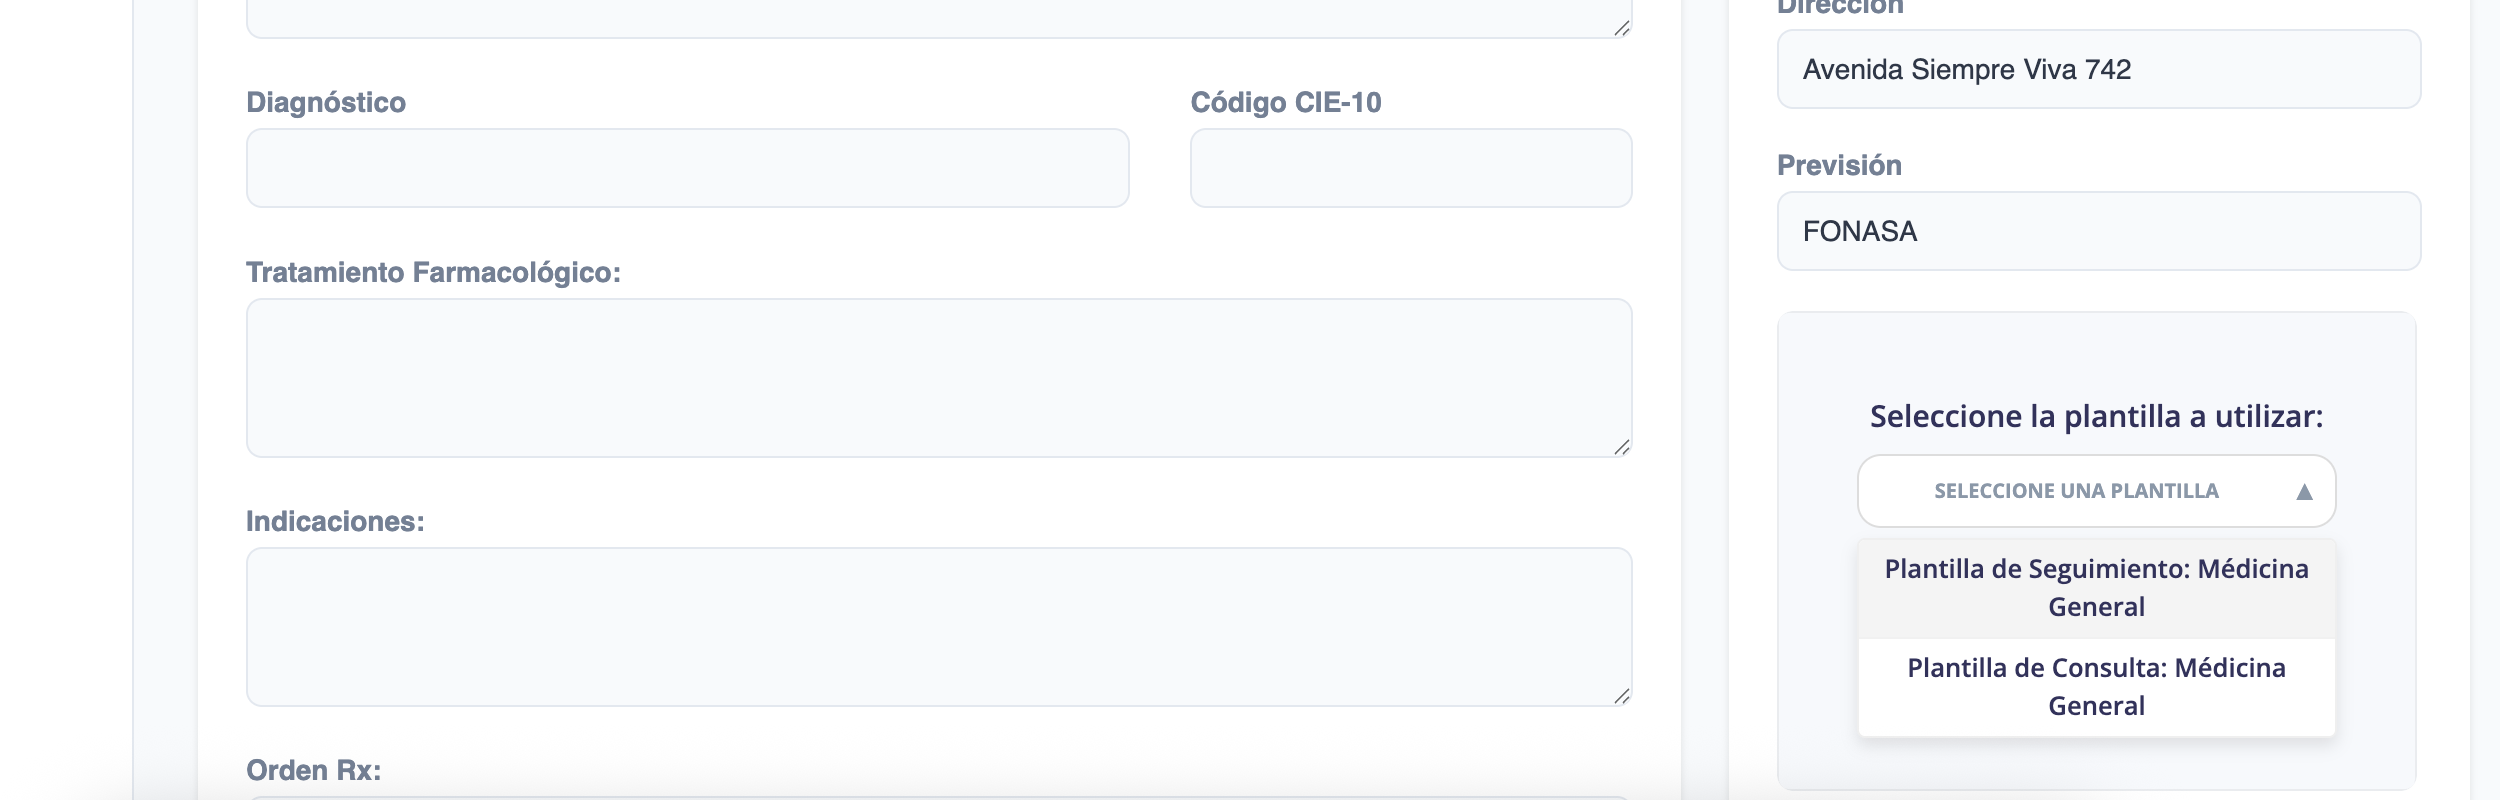Select the Avenida Siempre Viva 742 address field
The width and height of the screenshot is (2500, 800).
(2099, 69)
